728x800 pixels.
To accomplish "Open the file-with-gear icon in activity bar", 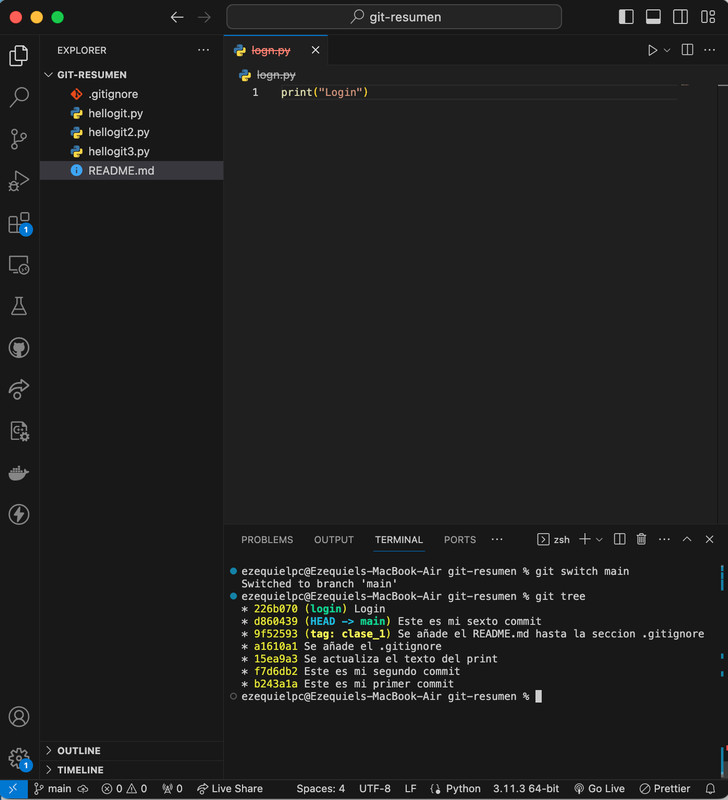I will (x=19, y=431).
